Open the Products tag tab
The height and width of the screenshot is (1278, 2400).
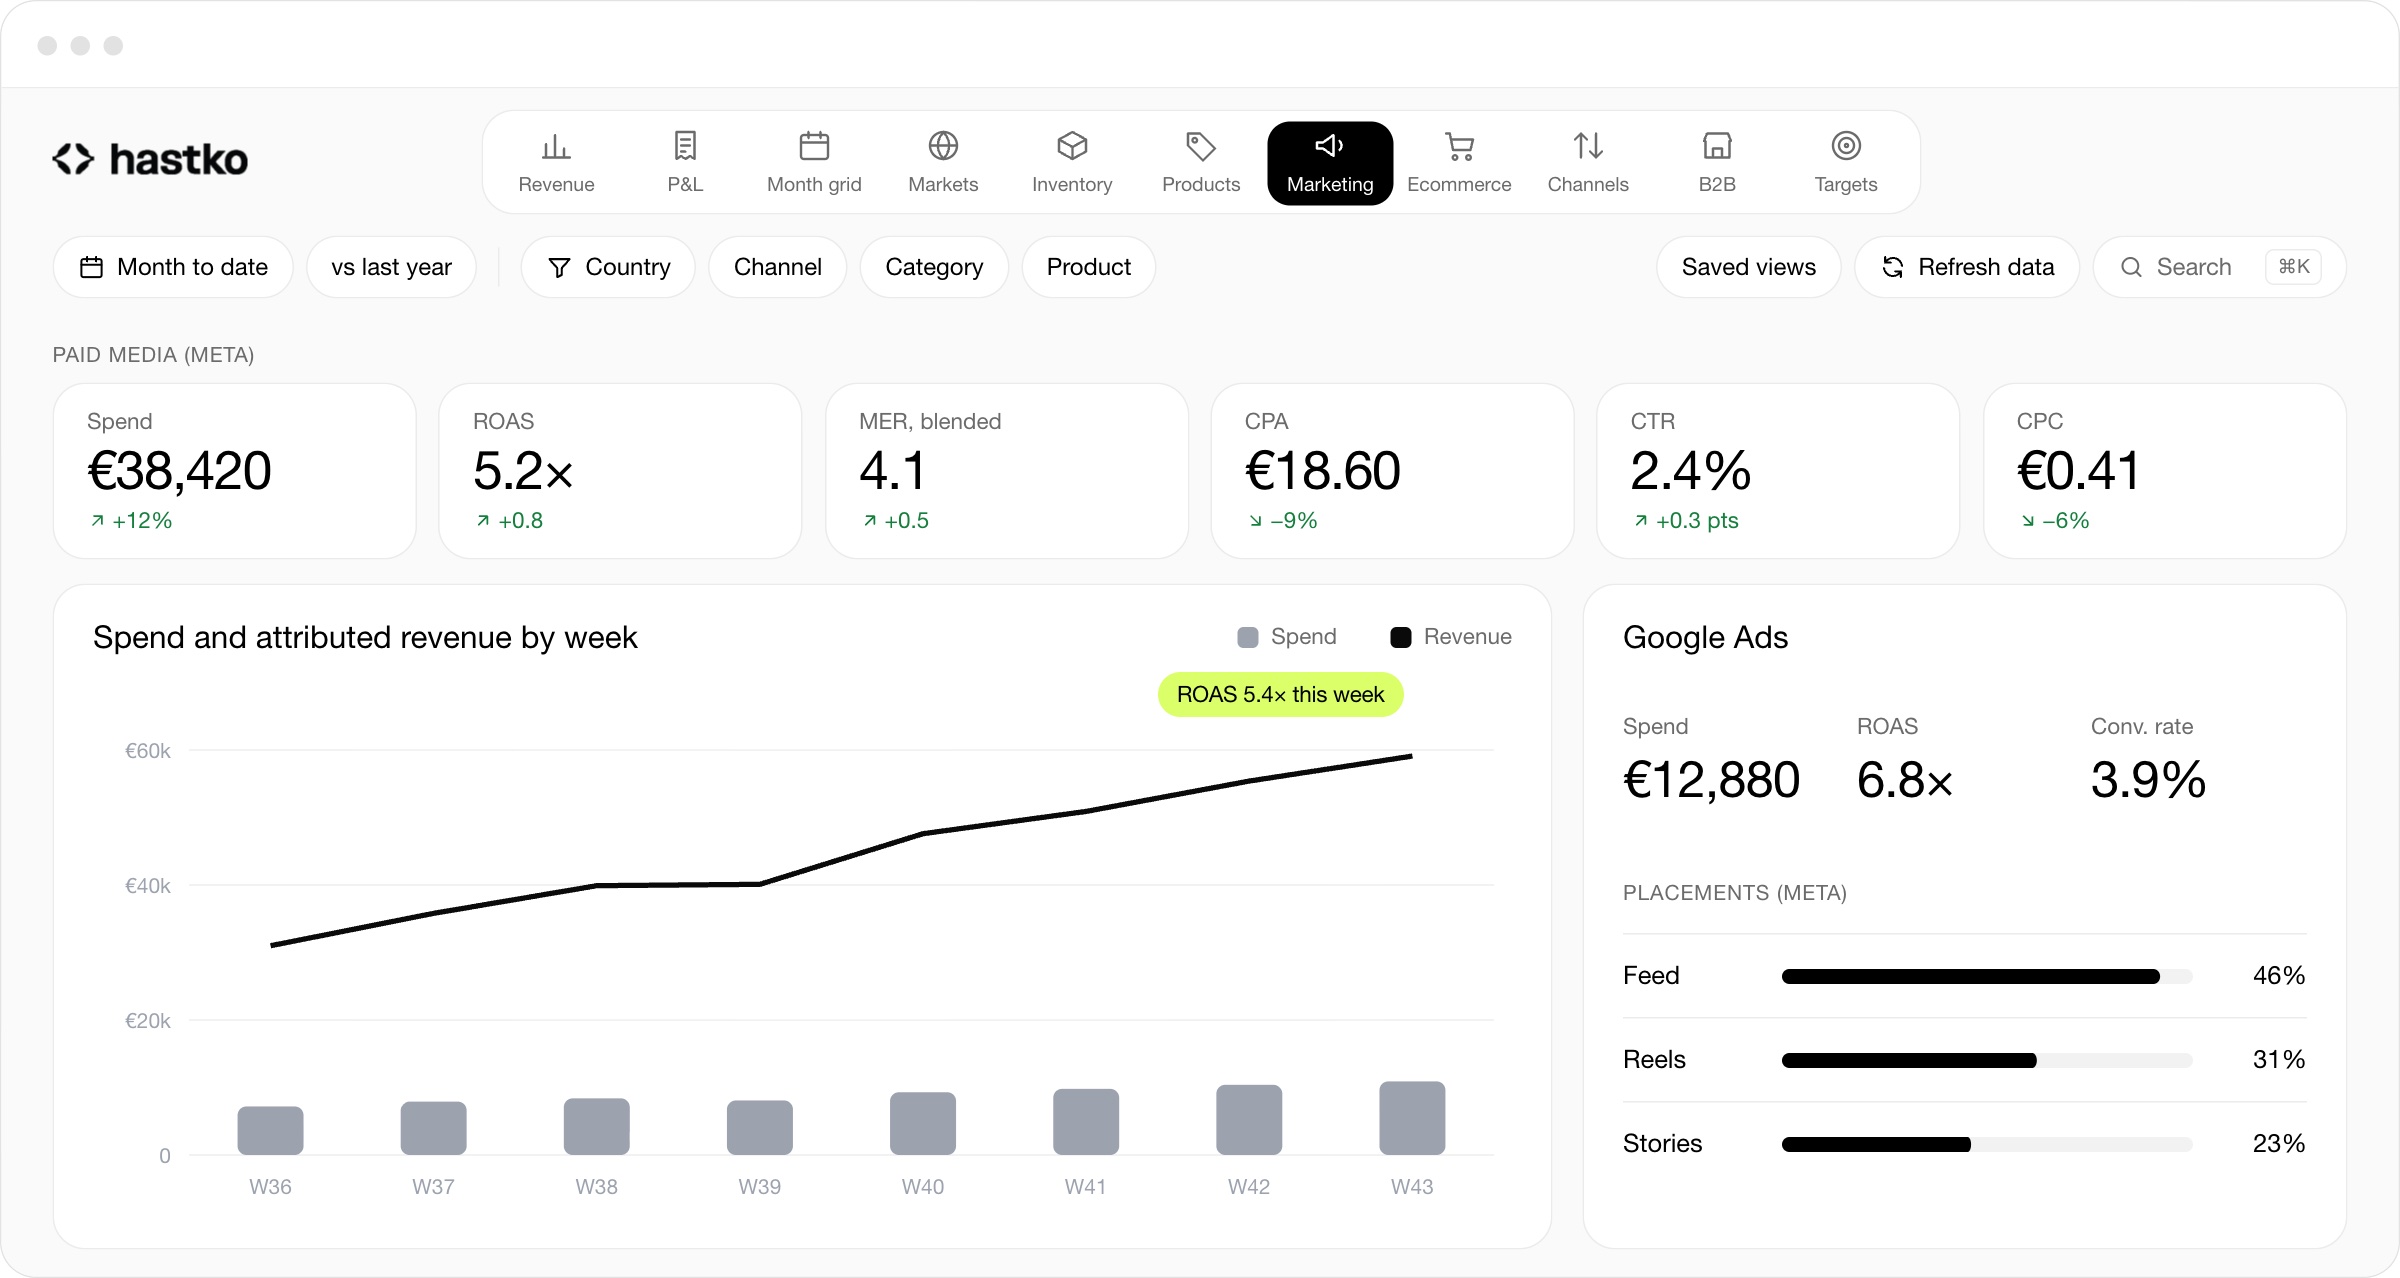pyautogui.click(x=1201, y=163)
